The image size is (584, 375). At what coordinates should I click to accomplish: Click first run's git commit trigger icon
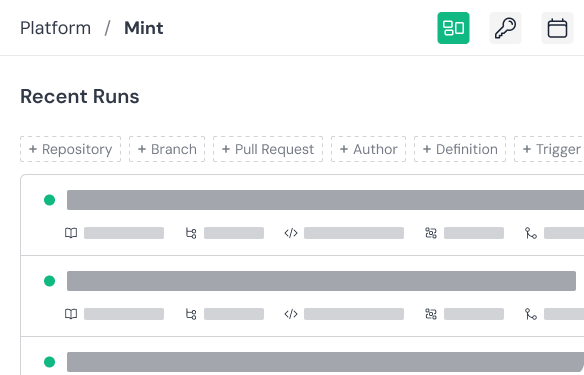click(x=531, y=233)
